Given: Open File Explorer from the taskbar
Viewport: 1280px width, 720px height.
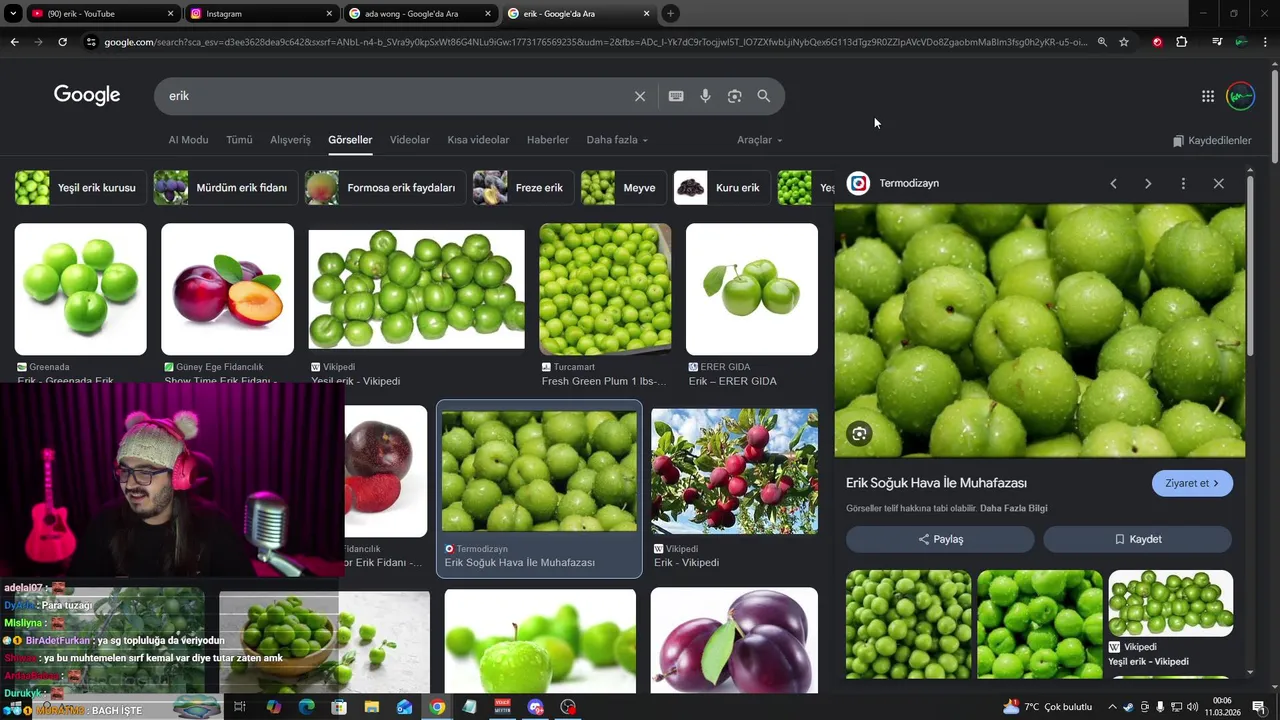Looking at the screenshot, I should pos(371,707).
